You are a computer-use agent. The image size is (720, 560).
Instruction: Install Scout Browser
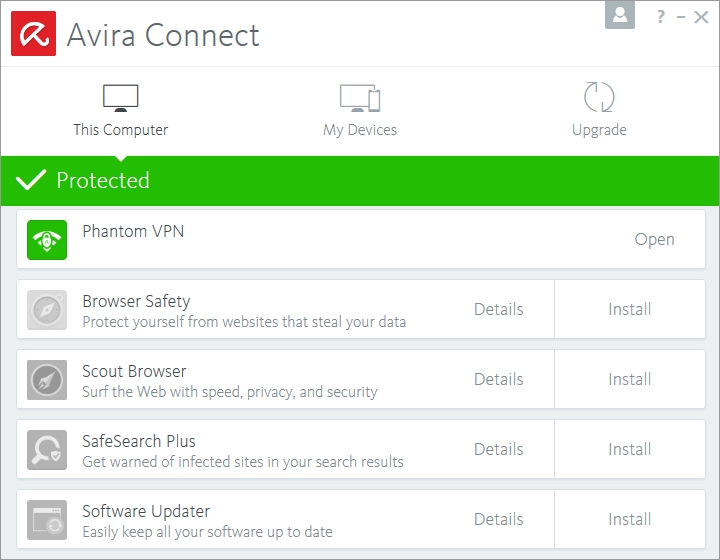pyautogui.click(x=630, y=379)
